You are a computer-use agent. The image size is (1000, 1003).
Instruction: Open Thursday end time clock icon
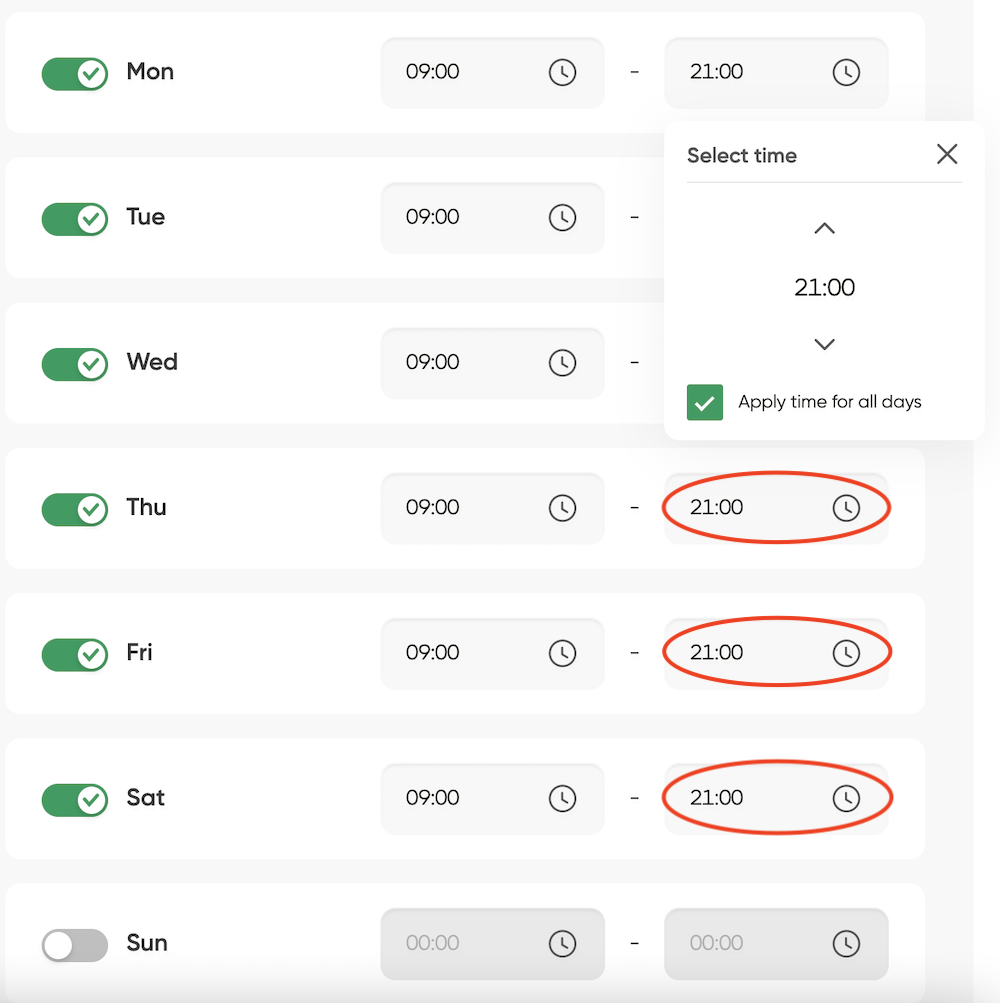[846, 508]
